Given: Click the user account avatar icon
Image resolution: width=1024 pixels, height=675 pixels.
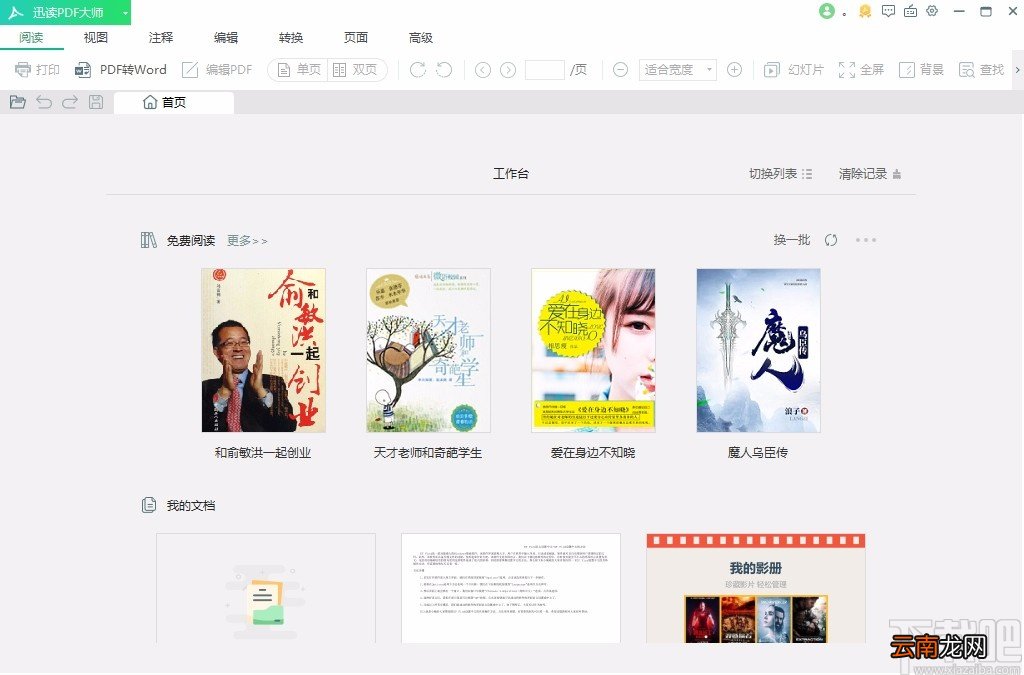Looking at the screenshot, I should click(827, 11).
